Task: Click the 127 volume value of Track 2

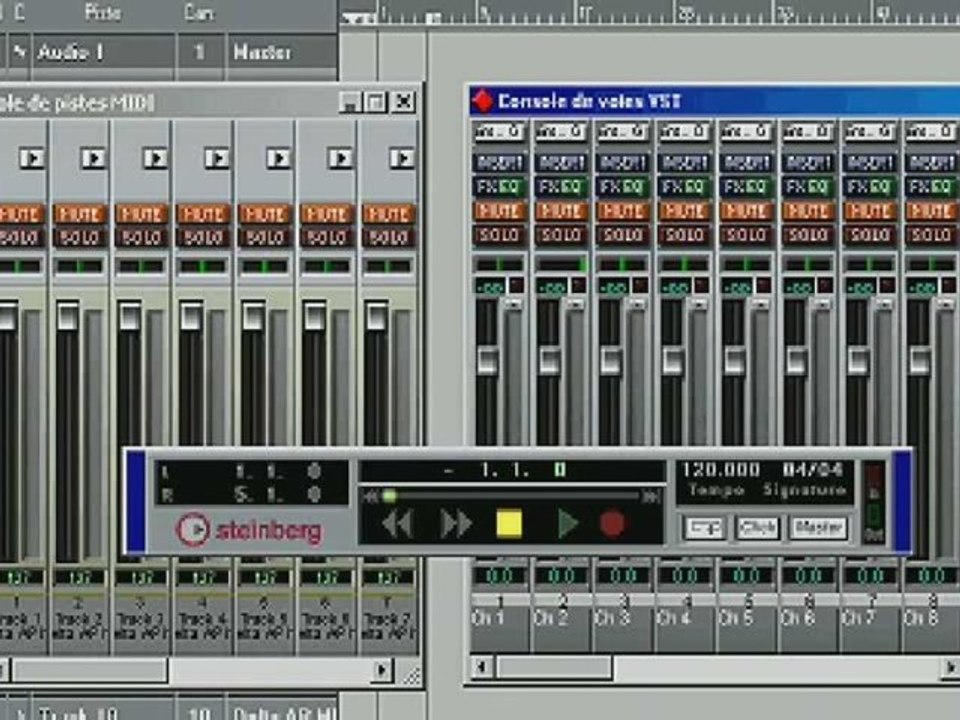Action: pos(80,577)
